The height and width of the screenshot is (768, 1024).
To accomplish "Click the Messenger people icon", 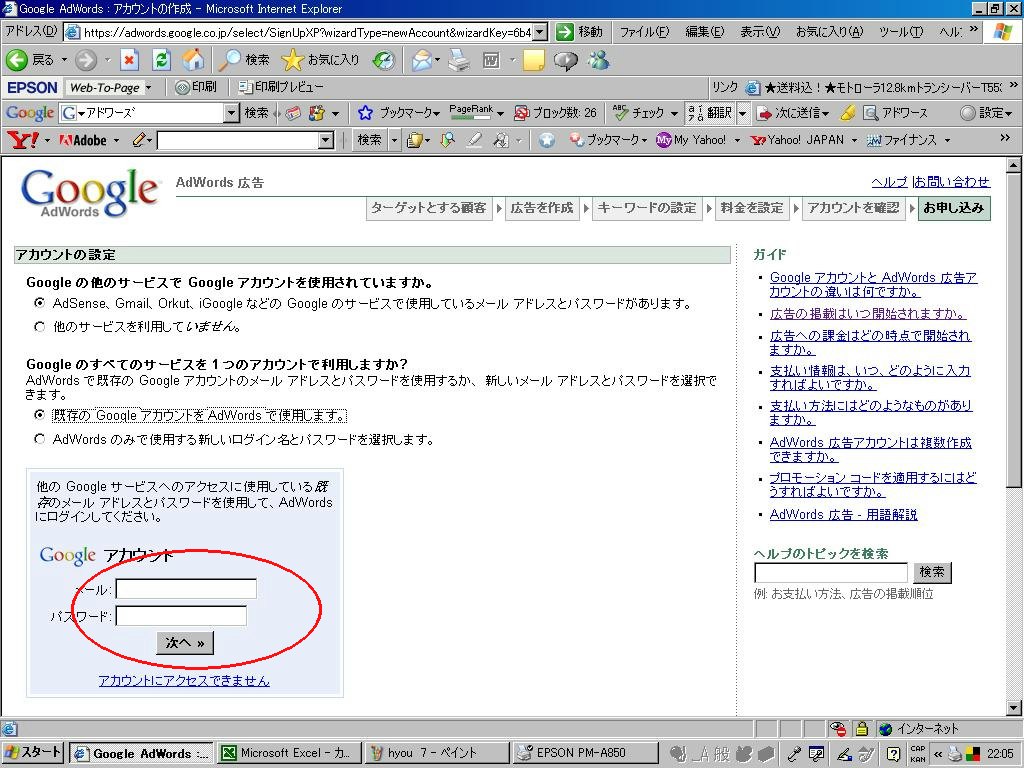I will click(x=598, y=61).
